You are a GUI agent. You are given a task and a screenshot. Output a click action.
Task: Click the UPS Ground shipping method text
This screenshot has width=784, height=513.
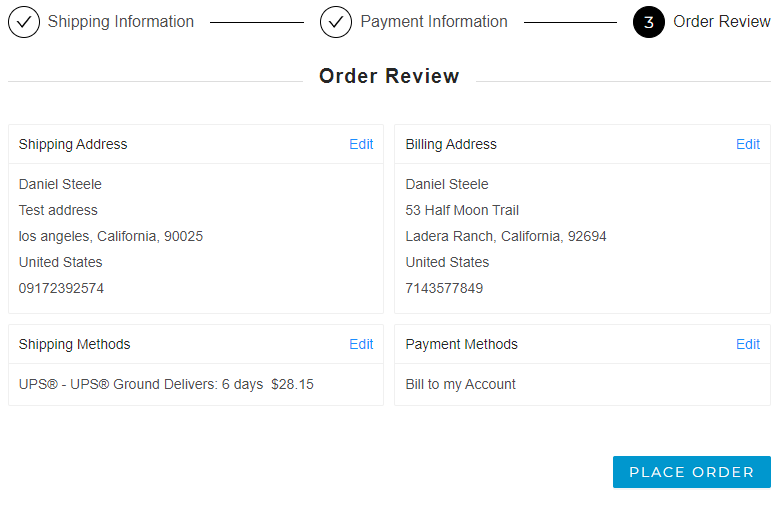(166, 384)
